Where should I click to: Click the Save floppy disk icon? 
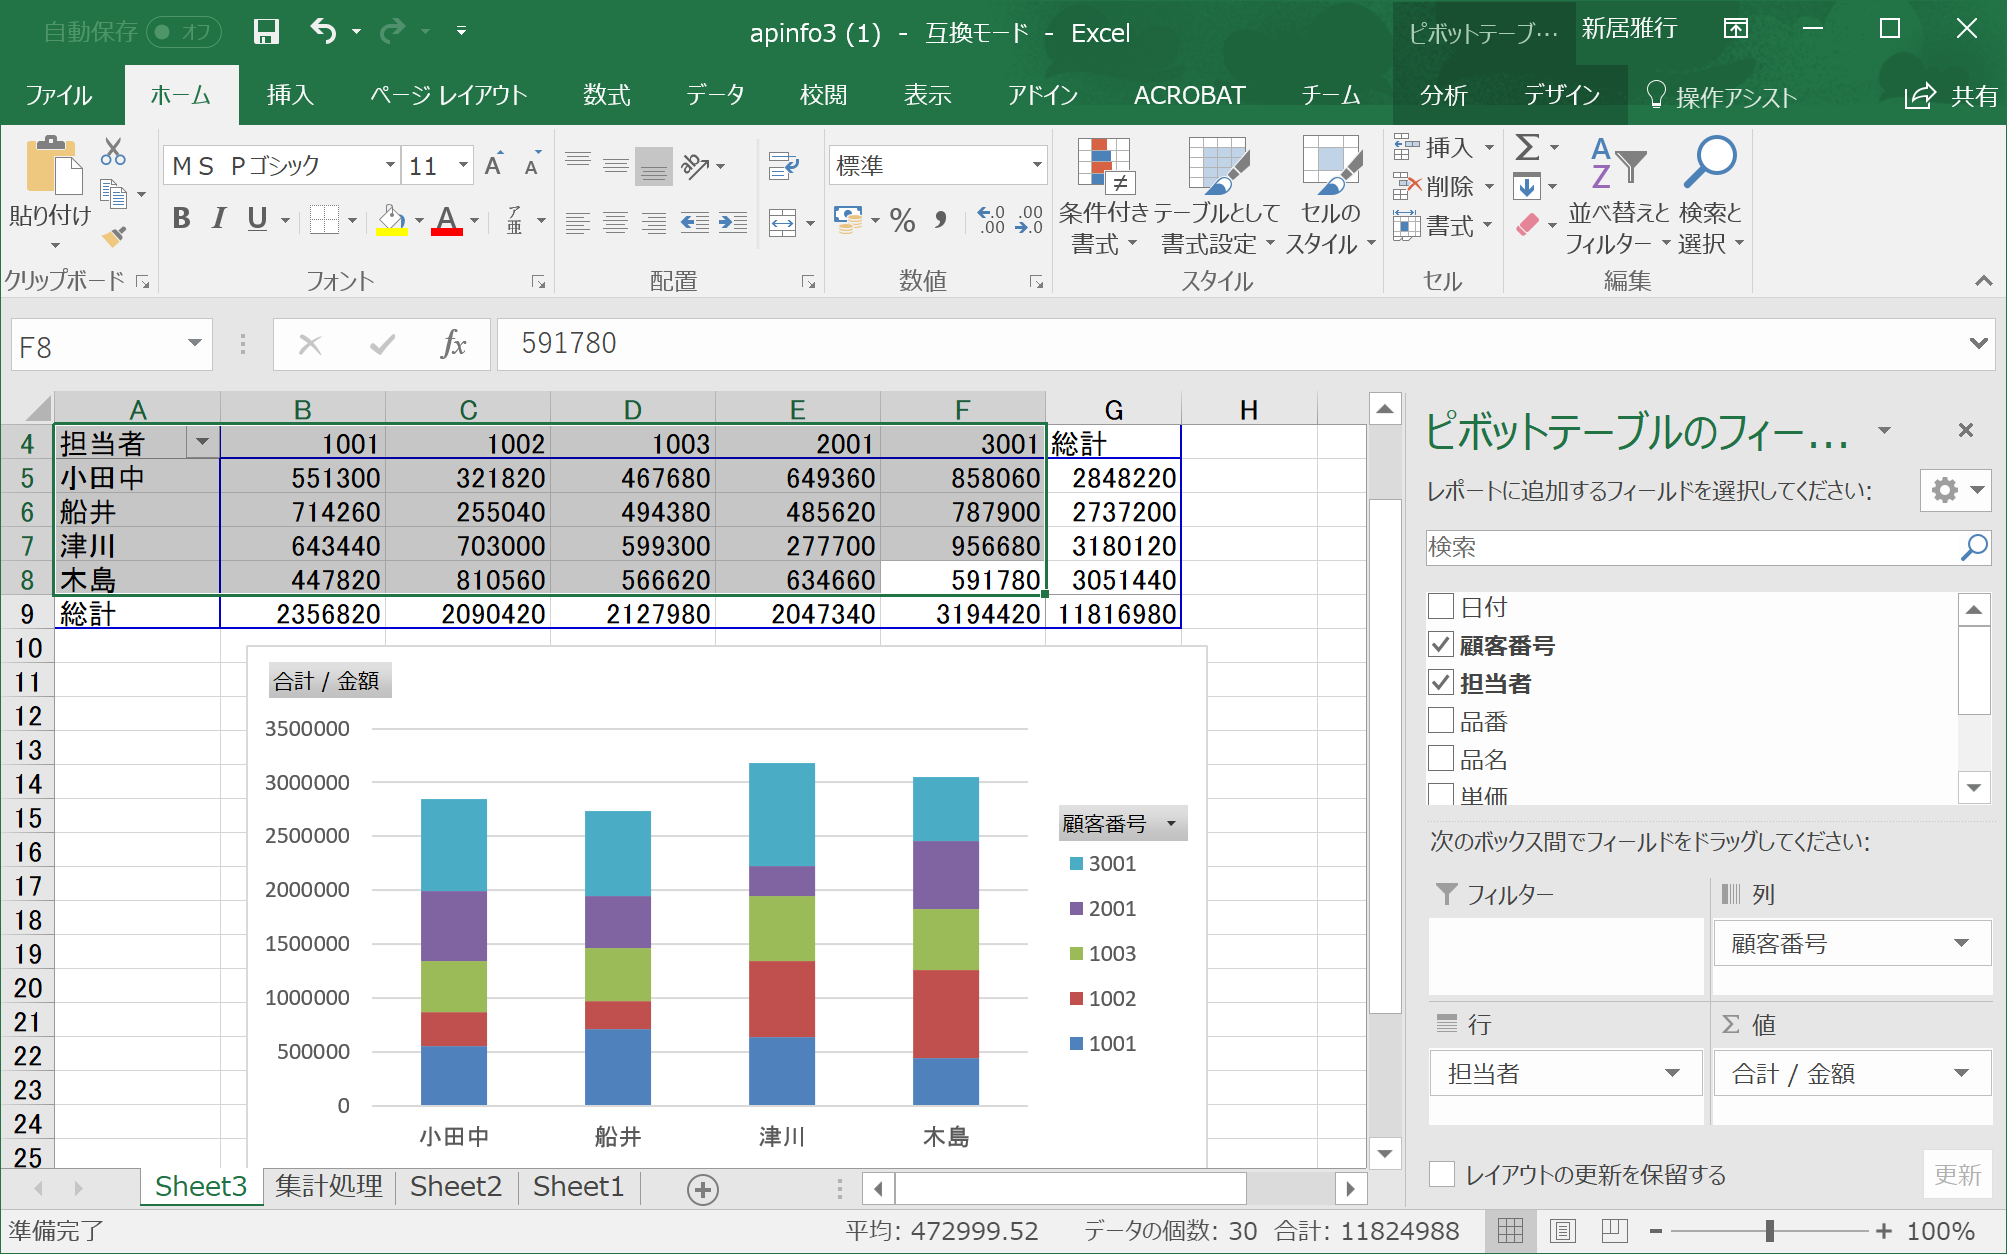[266, 32]
